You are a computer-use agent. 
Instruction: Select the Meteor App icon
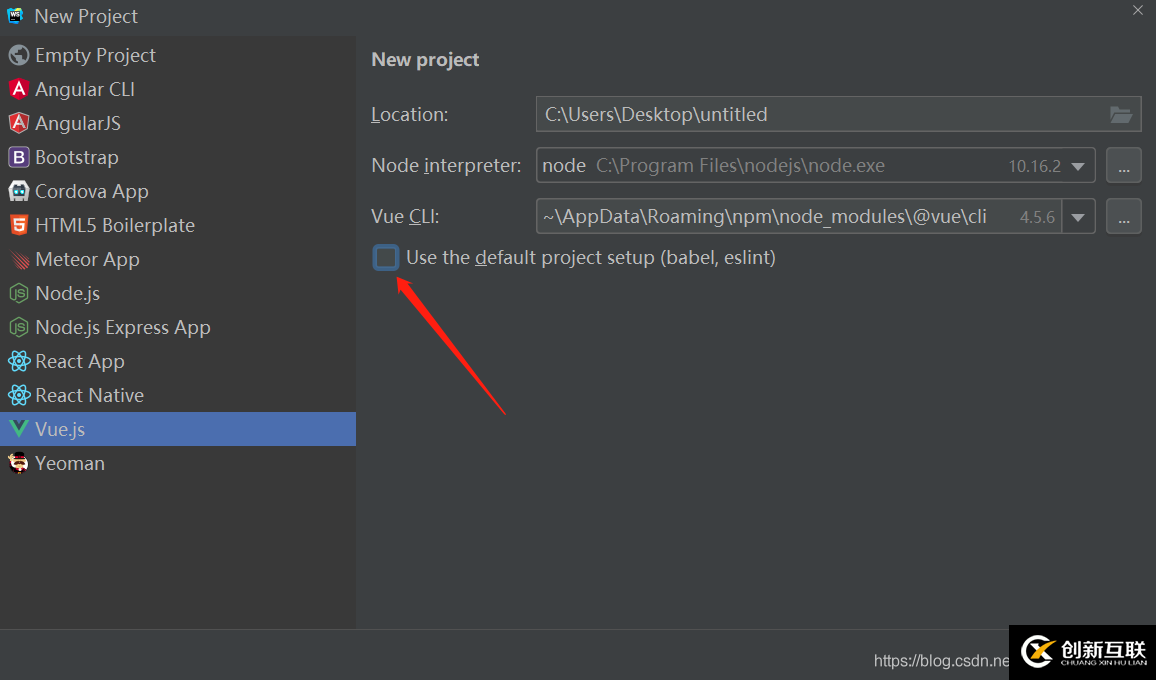pos(18,259)
